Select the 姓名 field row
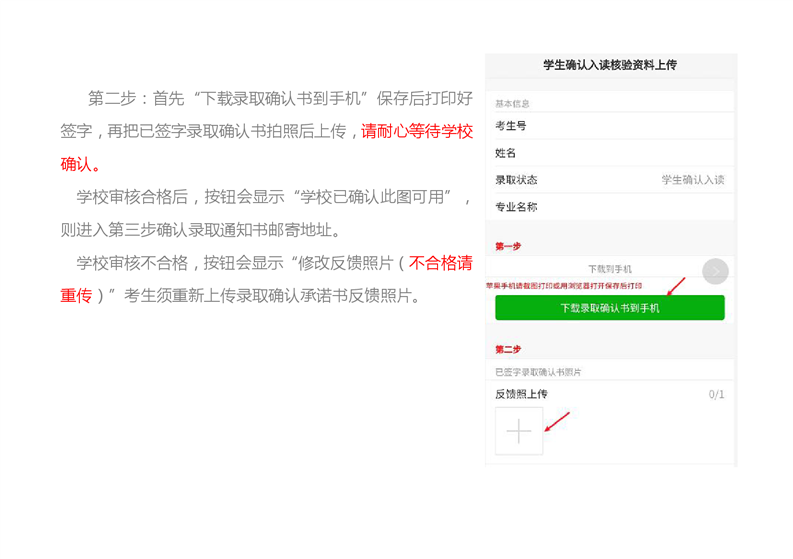Viewport: 793px width, 559px height. coord(609,153)
